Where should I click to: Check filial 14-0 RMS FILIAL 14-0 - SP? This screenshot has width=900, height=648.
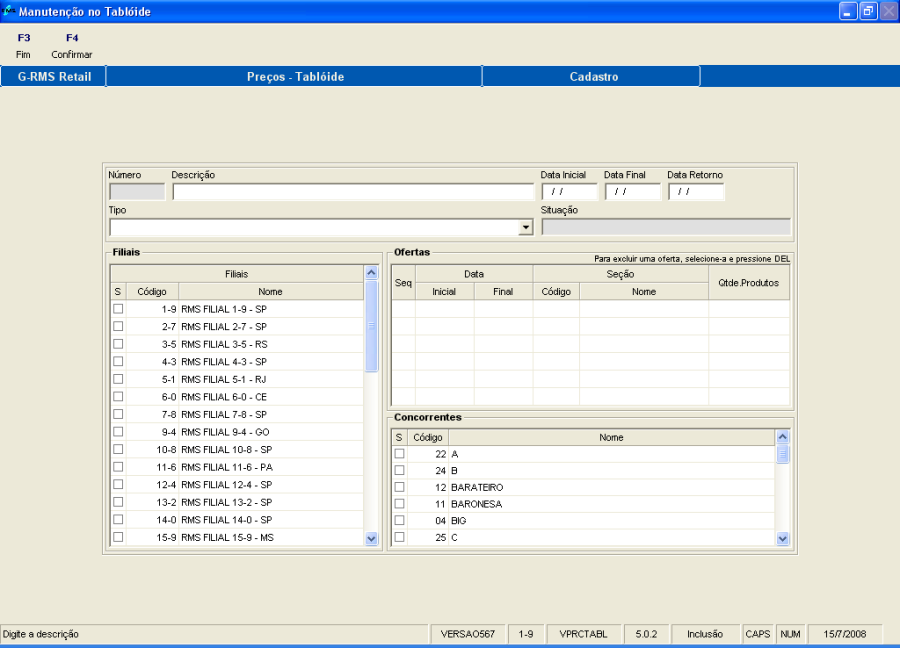coord(118,519)
